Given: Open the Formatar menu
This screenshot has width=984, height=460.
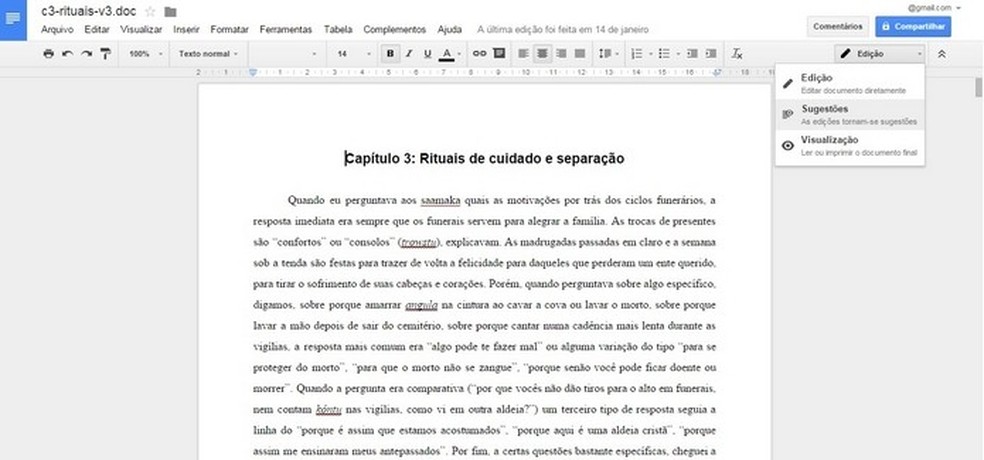Looking at the screenshot, I should [230, 29].
